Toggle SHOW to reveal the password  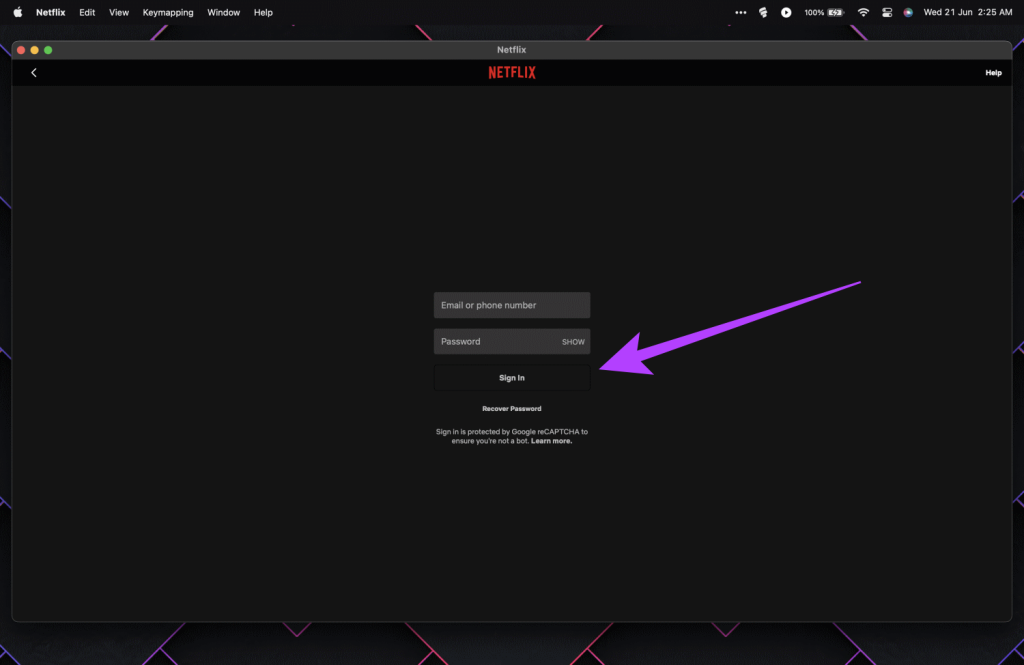(573, 342)
